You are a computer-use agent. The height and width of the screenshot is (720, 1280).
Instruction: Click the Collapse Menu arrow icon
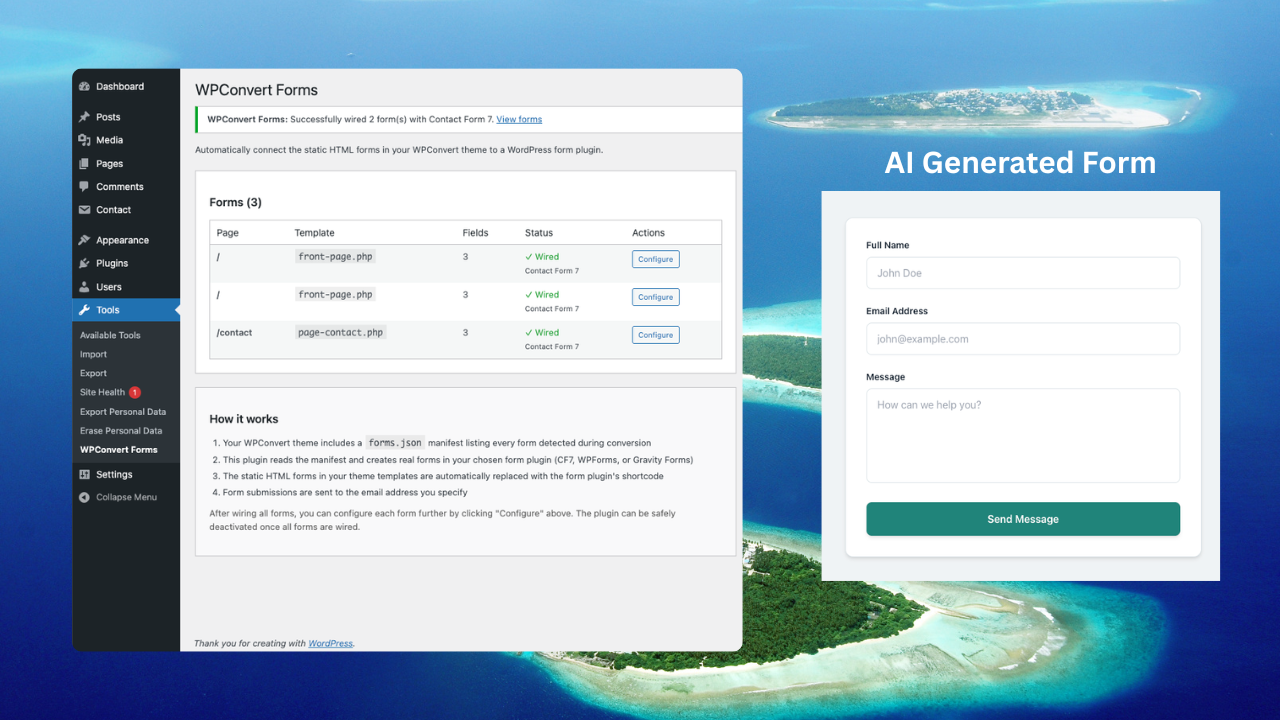[85, 497]
